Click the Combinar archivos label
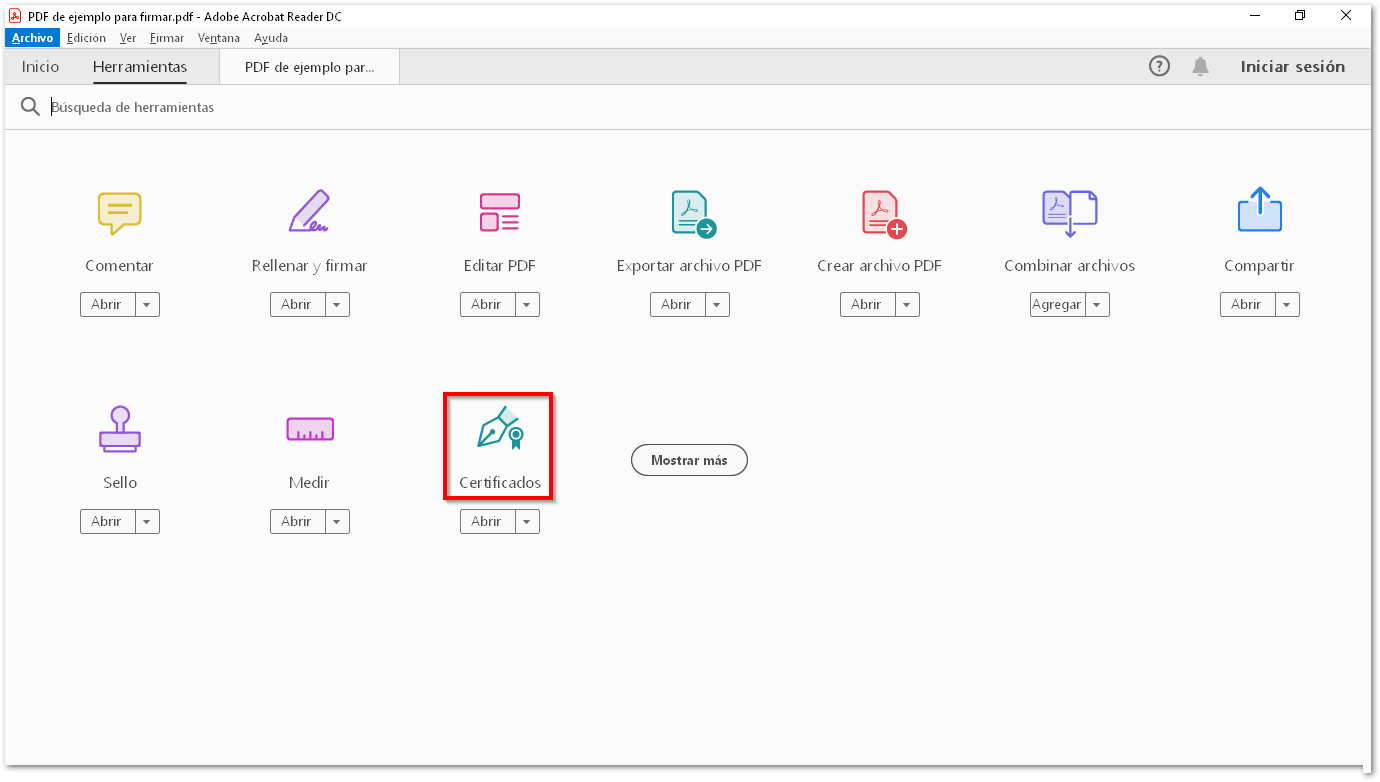 pyautogui.click(x=1069, y=266)
